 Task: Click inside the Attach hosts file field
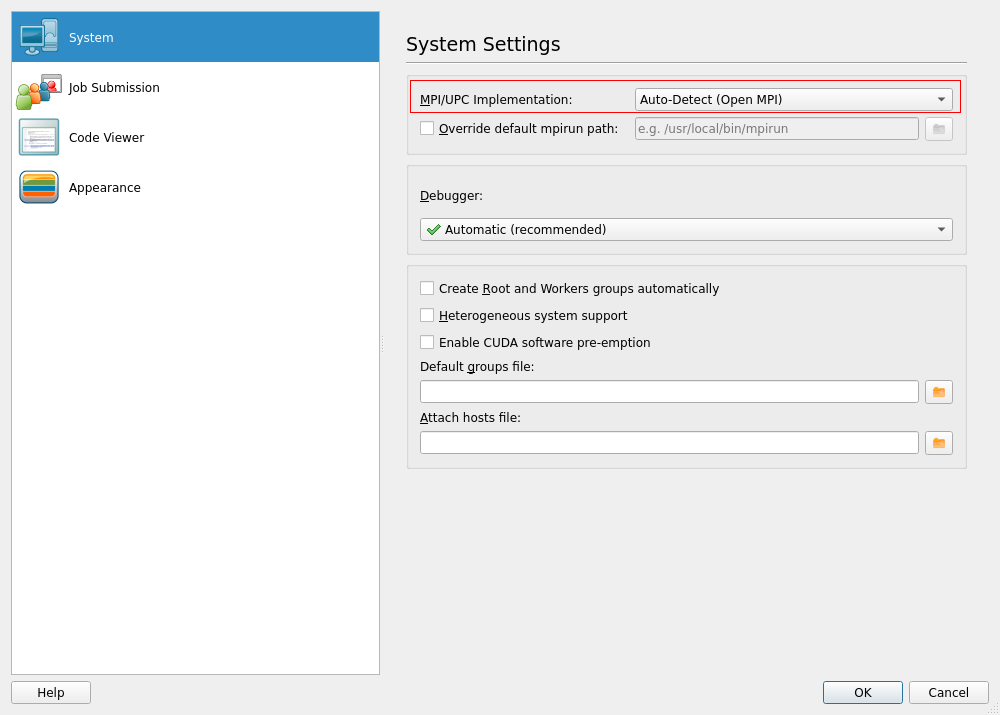(x=669, y=442)
